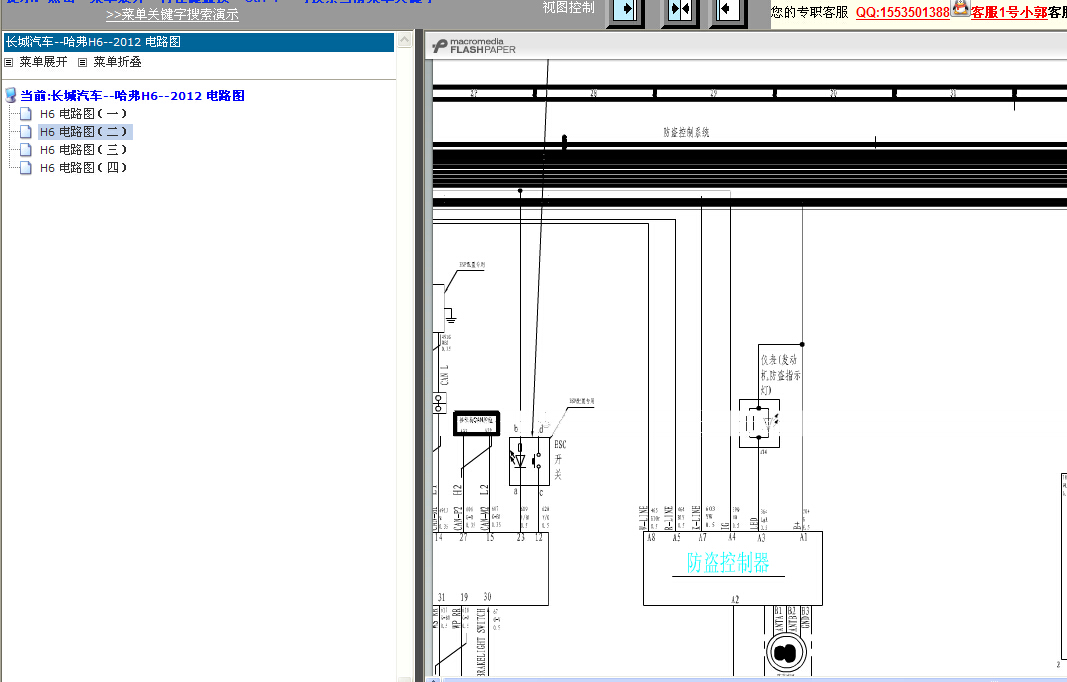Click the book icon of the root tree node
The height and width of the screenshot is (682, 1067).
click(11, 95)
